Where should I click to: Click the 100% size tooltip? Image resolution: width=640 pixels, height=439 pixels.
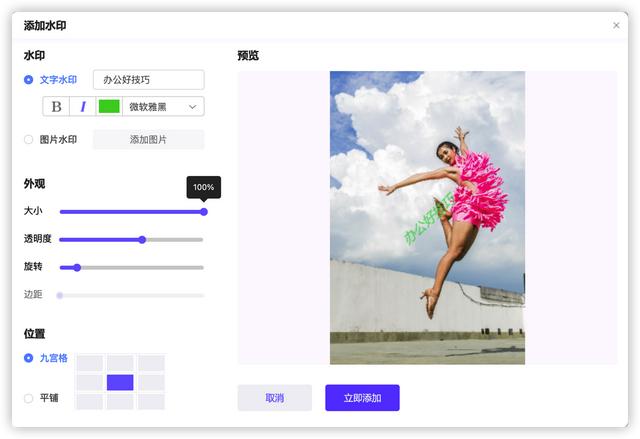coord(204,187)
